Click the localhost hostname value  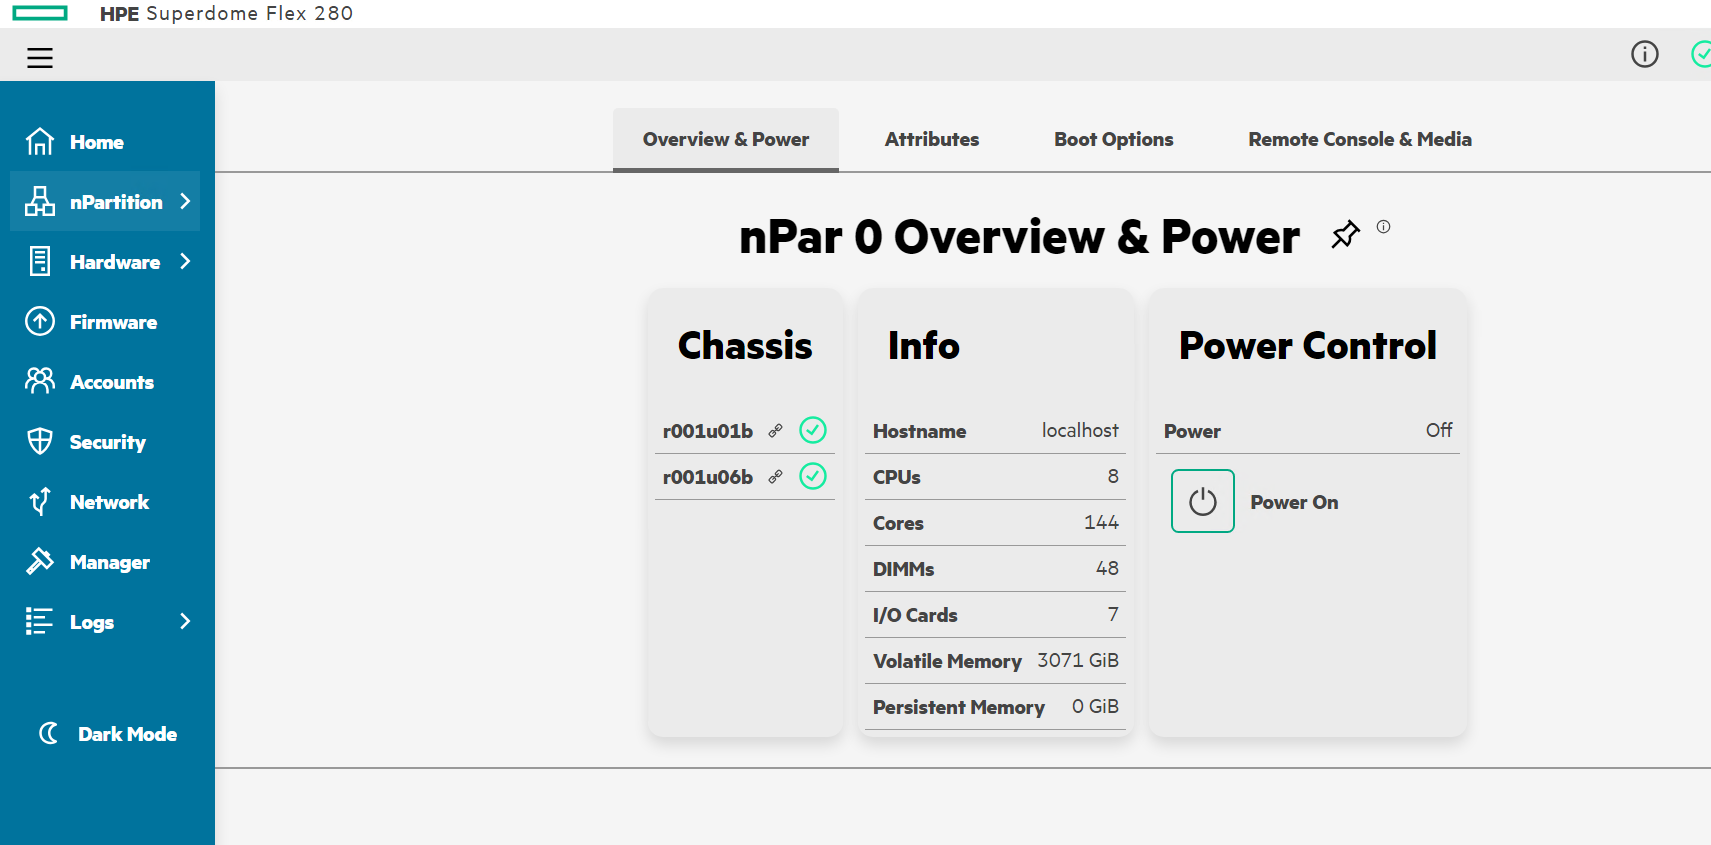tap(1080, 430)
